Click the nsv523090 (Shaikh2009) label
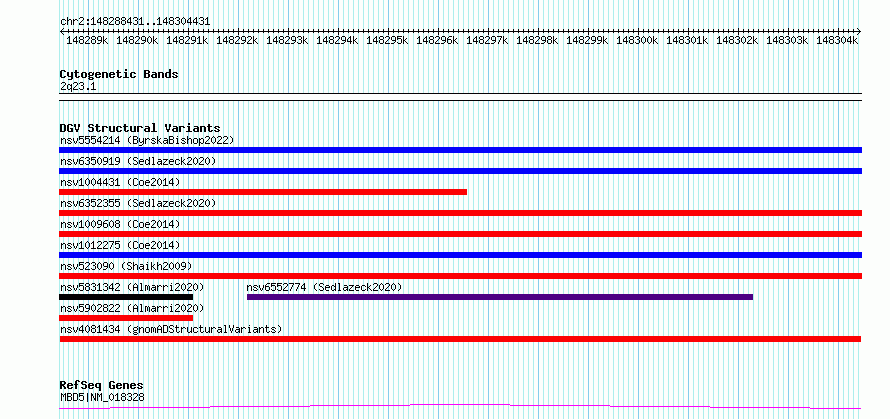Image resolution: width=890 pixels, height=419 pixels. 126,266
